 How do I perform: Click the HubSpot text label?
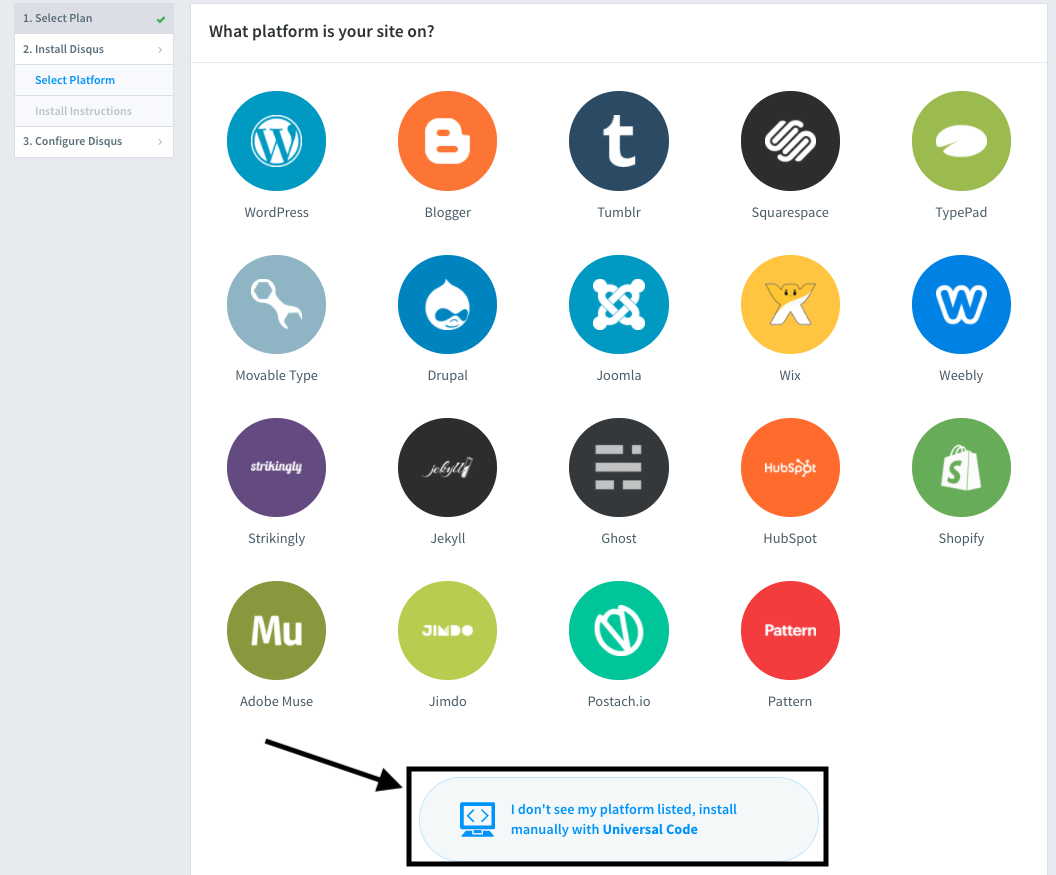pyautogui.click(x=790, y=539)
